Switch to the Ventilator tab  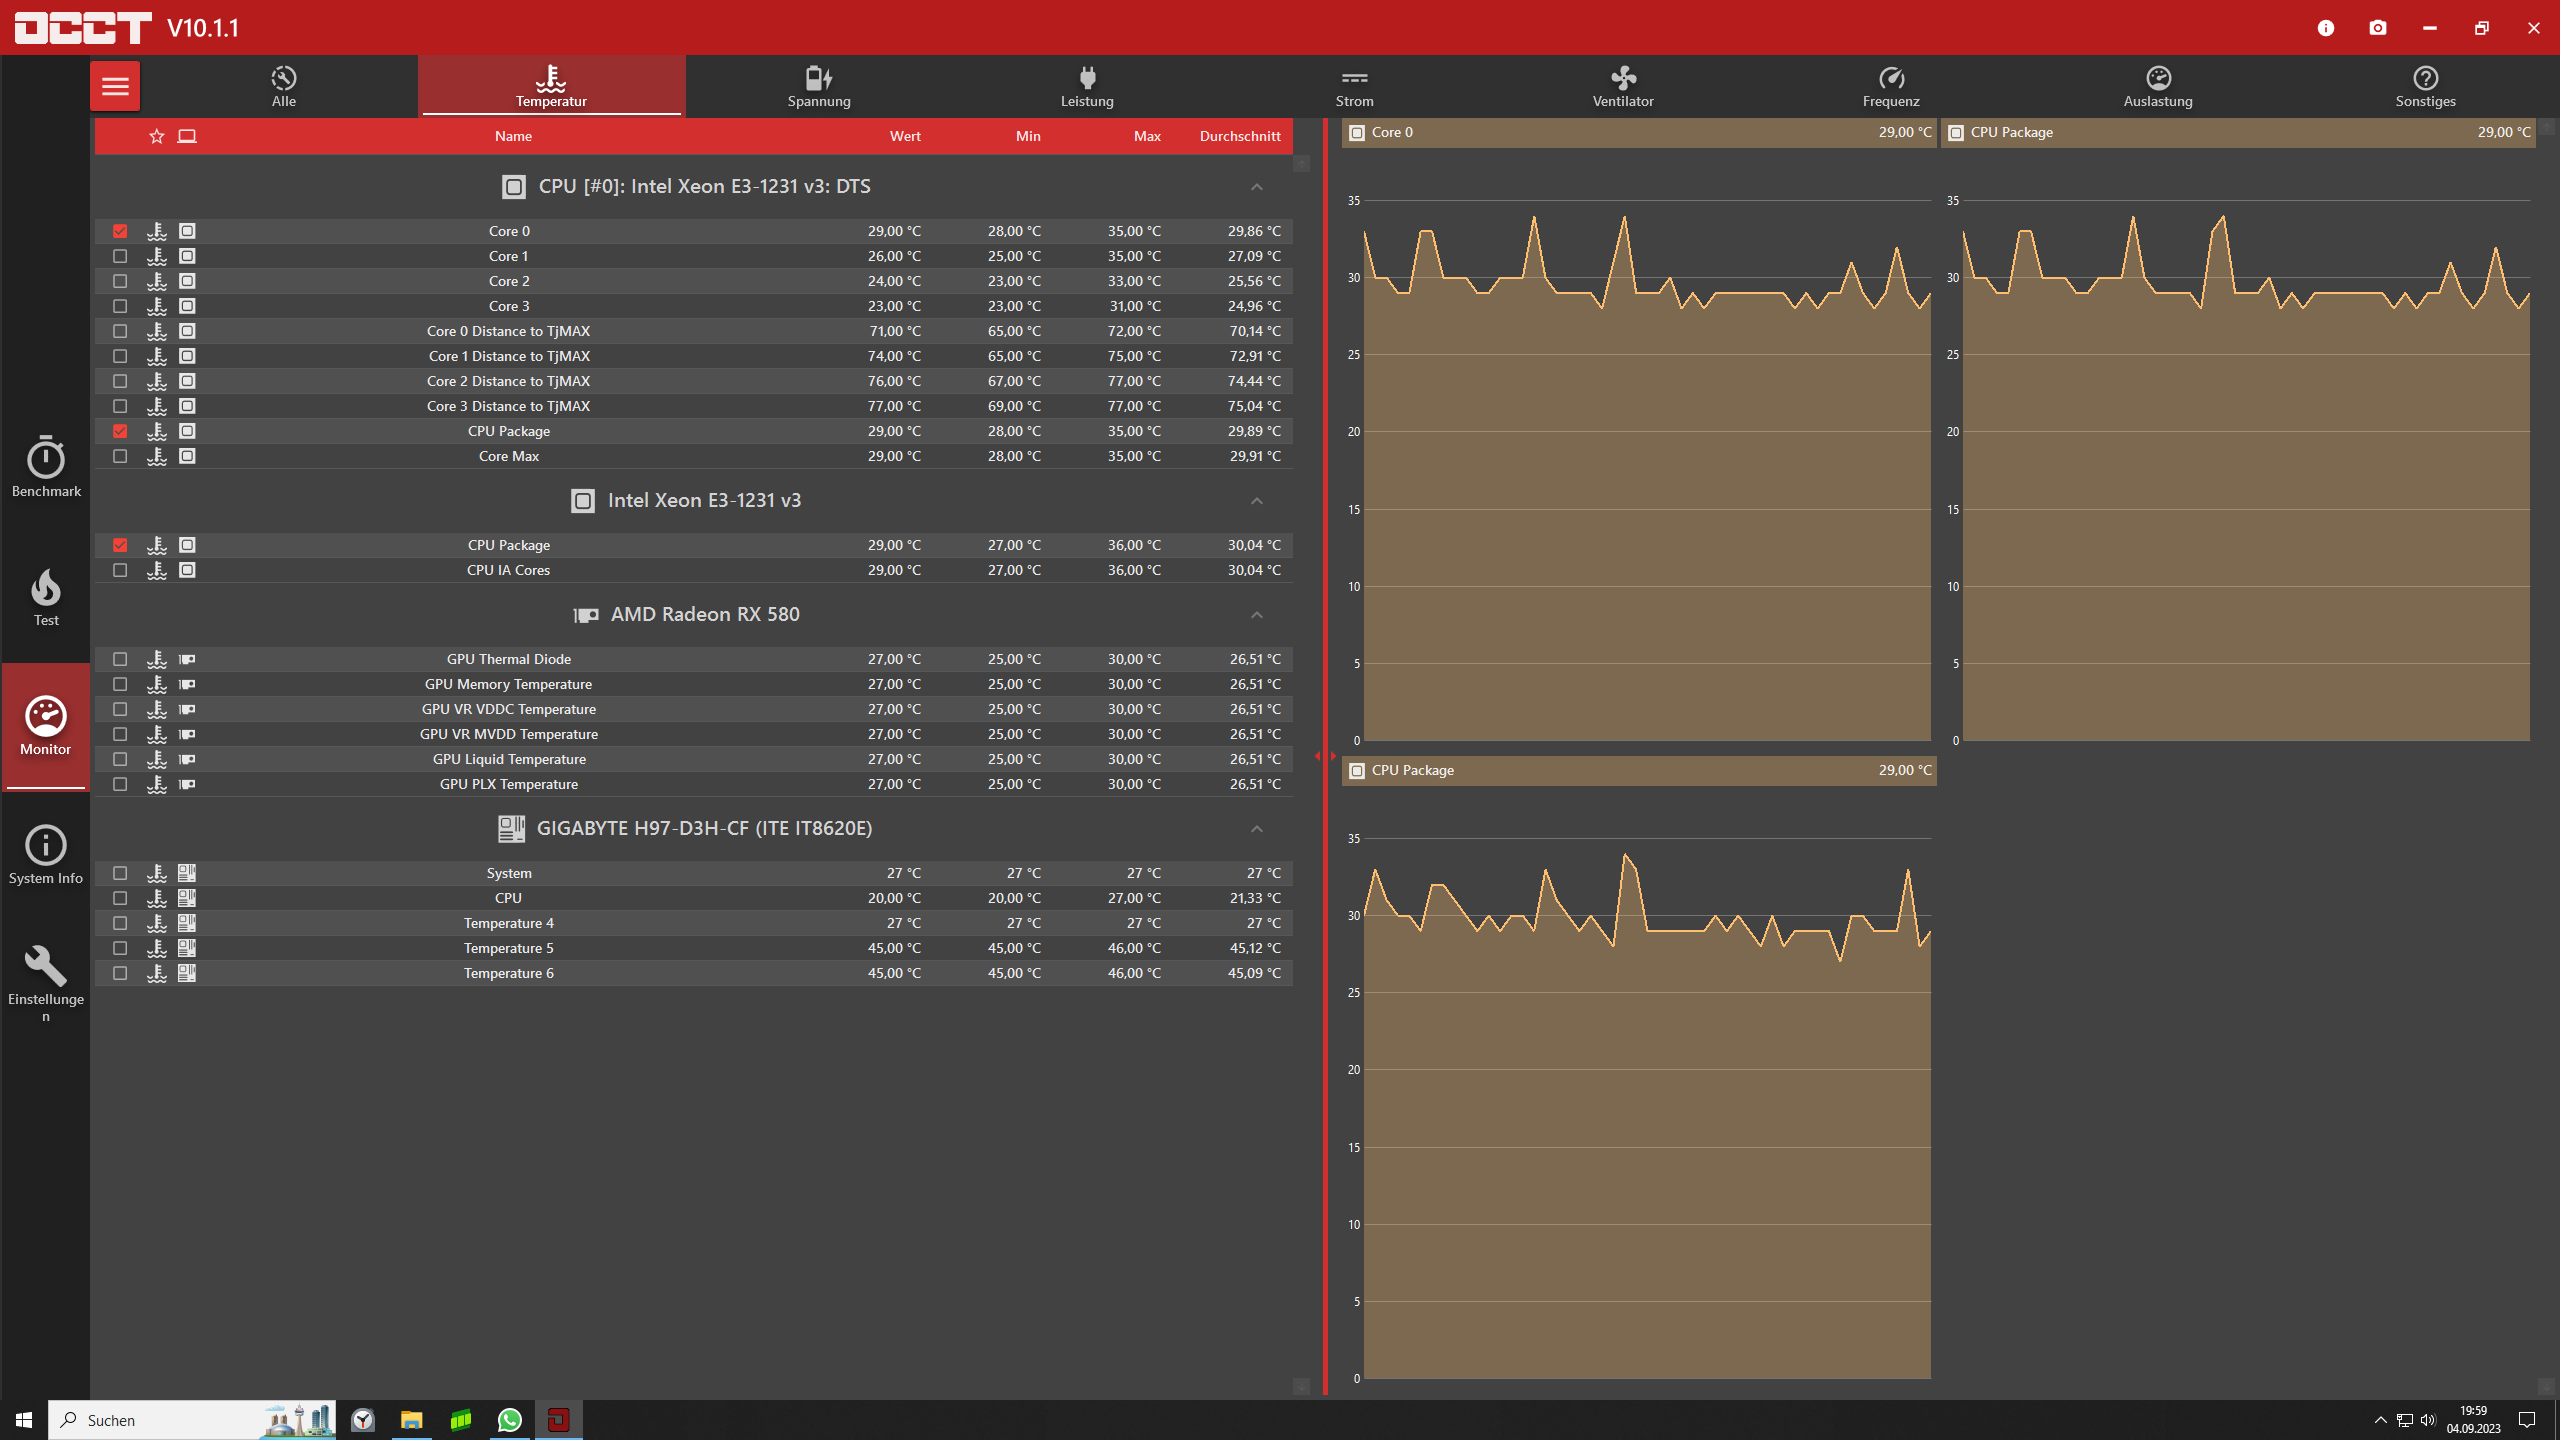(x=1622, y=86)
